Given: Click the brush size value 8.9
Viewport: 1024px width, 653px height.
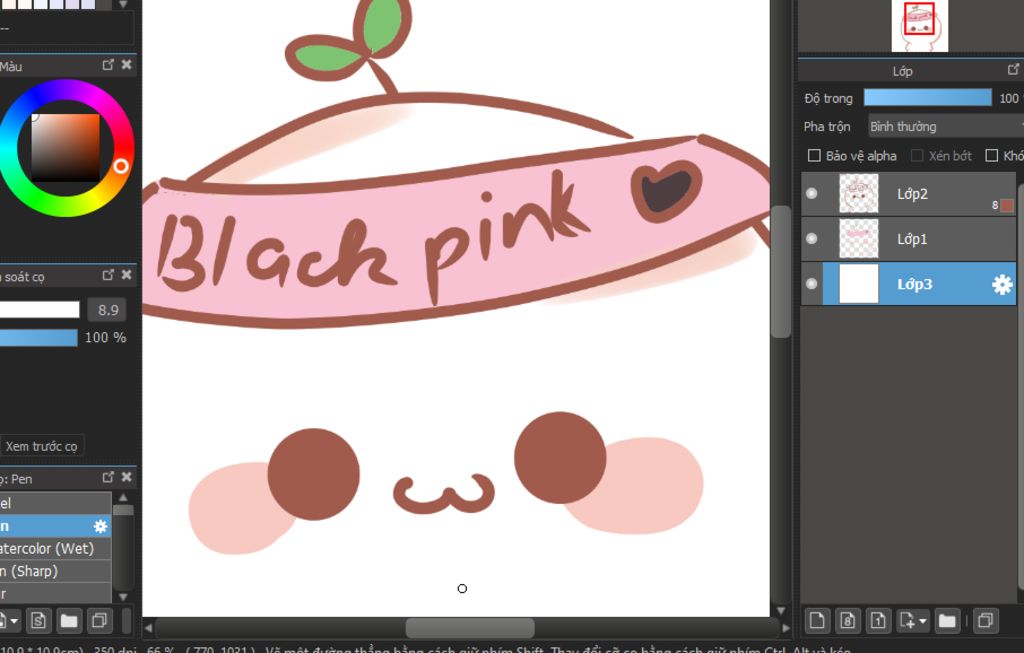Looking at the screenshot, I should [x=108, y=310].
